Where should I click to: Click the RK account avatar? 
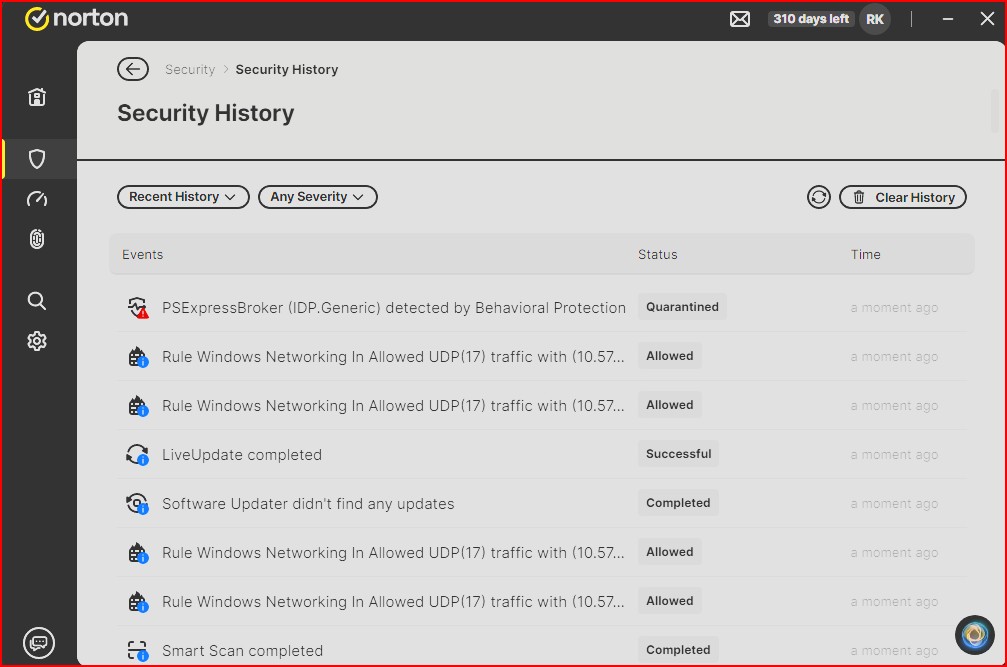pos(875,19)
